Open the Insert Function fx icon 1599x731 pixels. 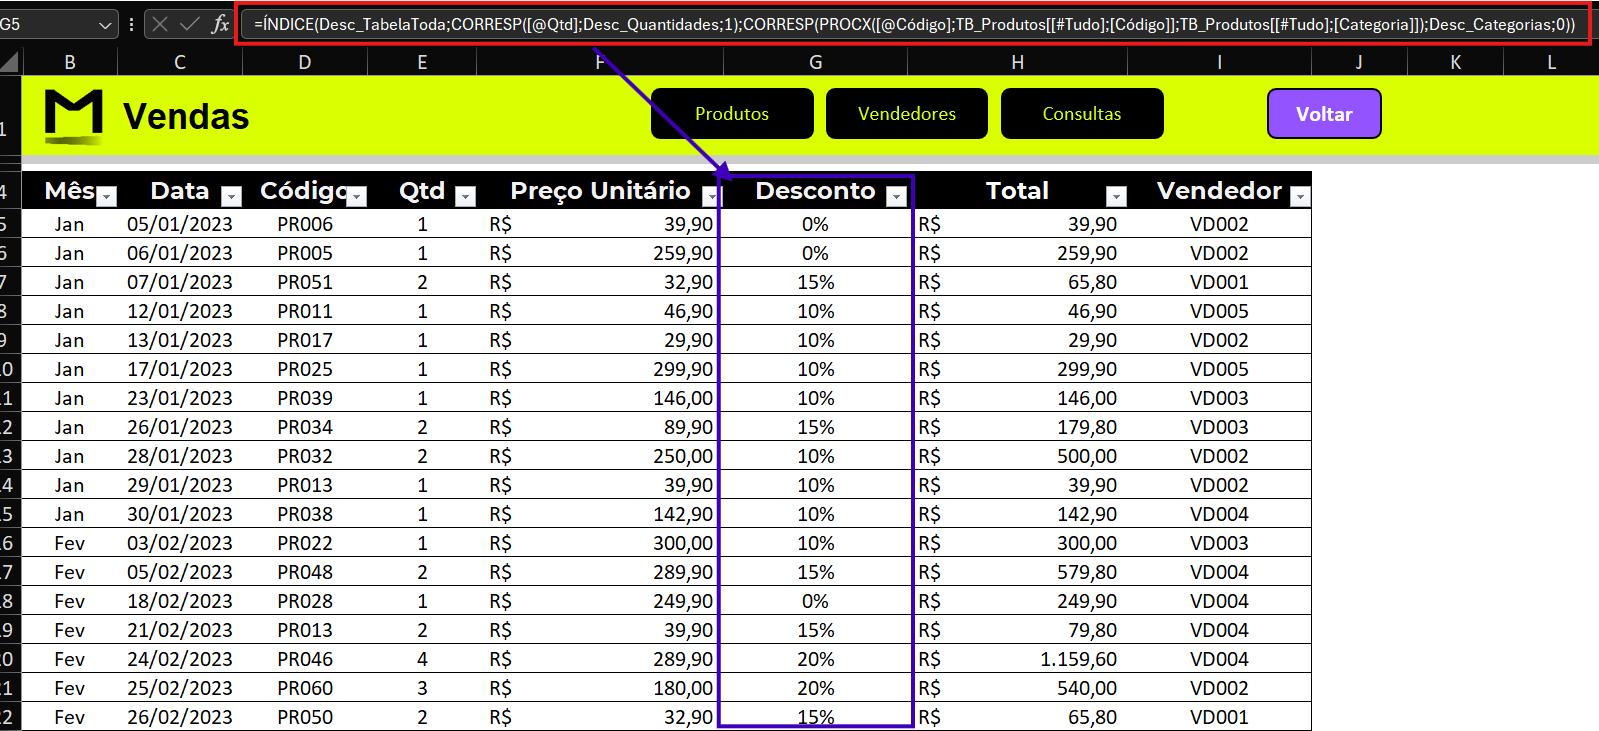click(220, 24)
